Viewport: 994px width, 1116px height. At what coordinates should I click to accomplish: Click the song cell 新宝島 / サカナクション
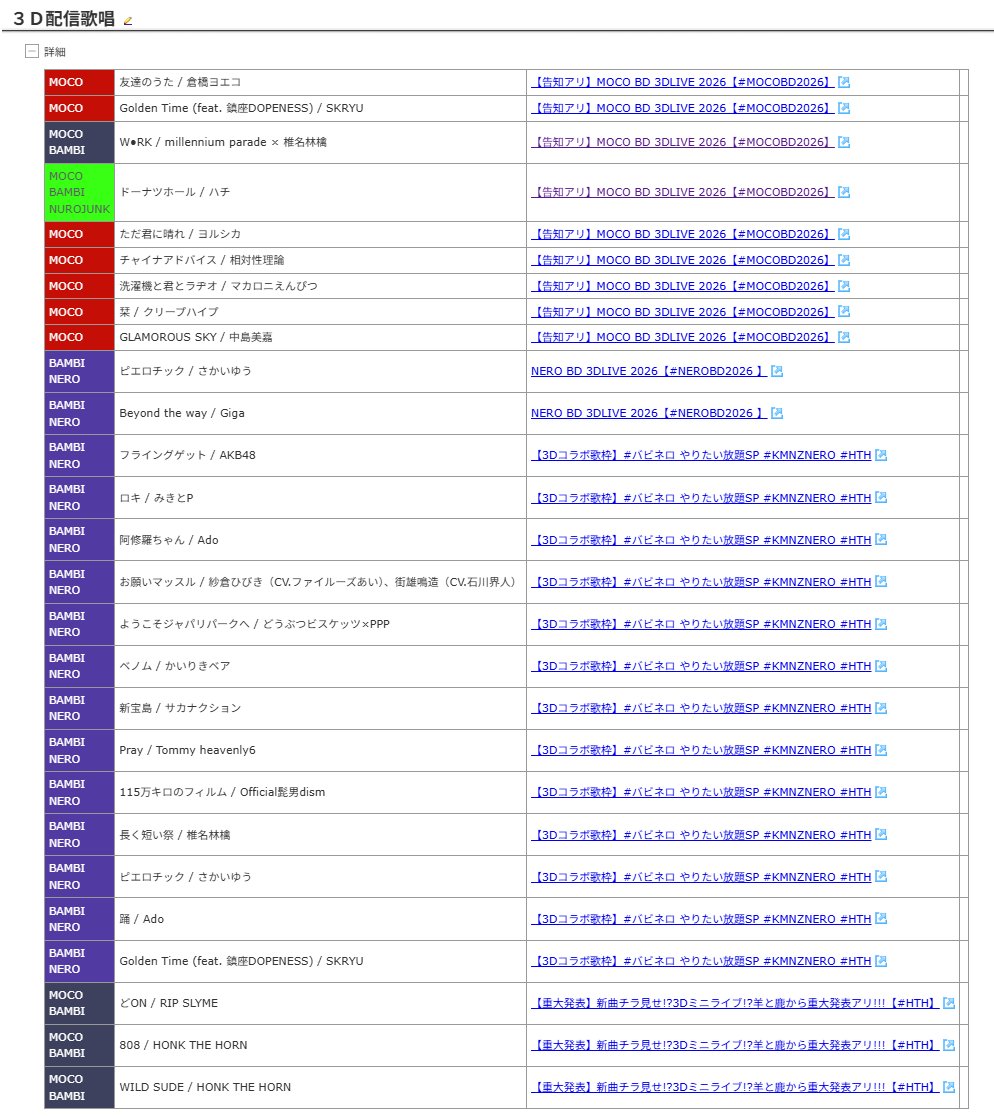pos(320,708)
